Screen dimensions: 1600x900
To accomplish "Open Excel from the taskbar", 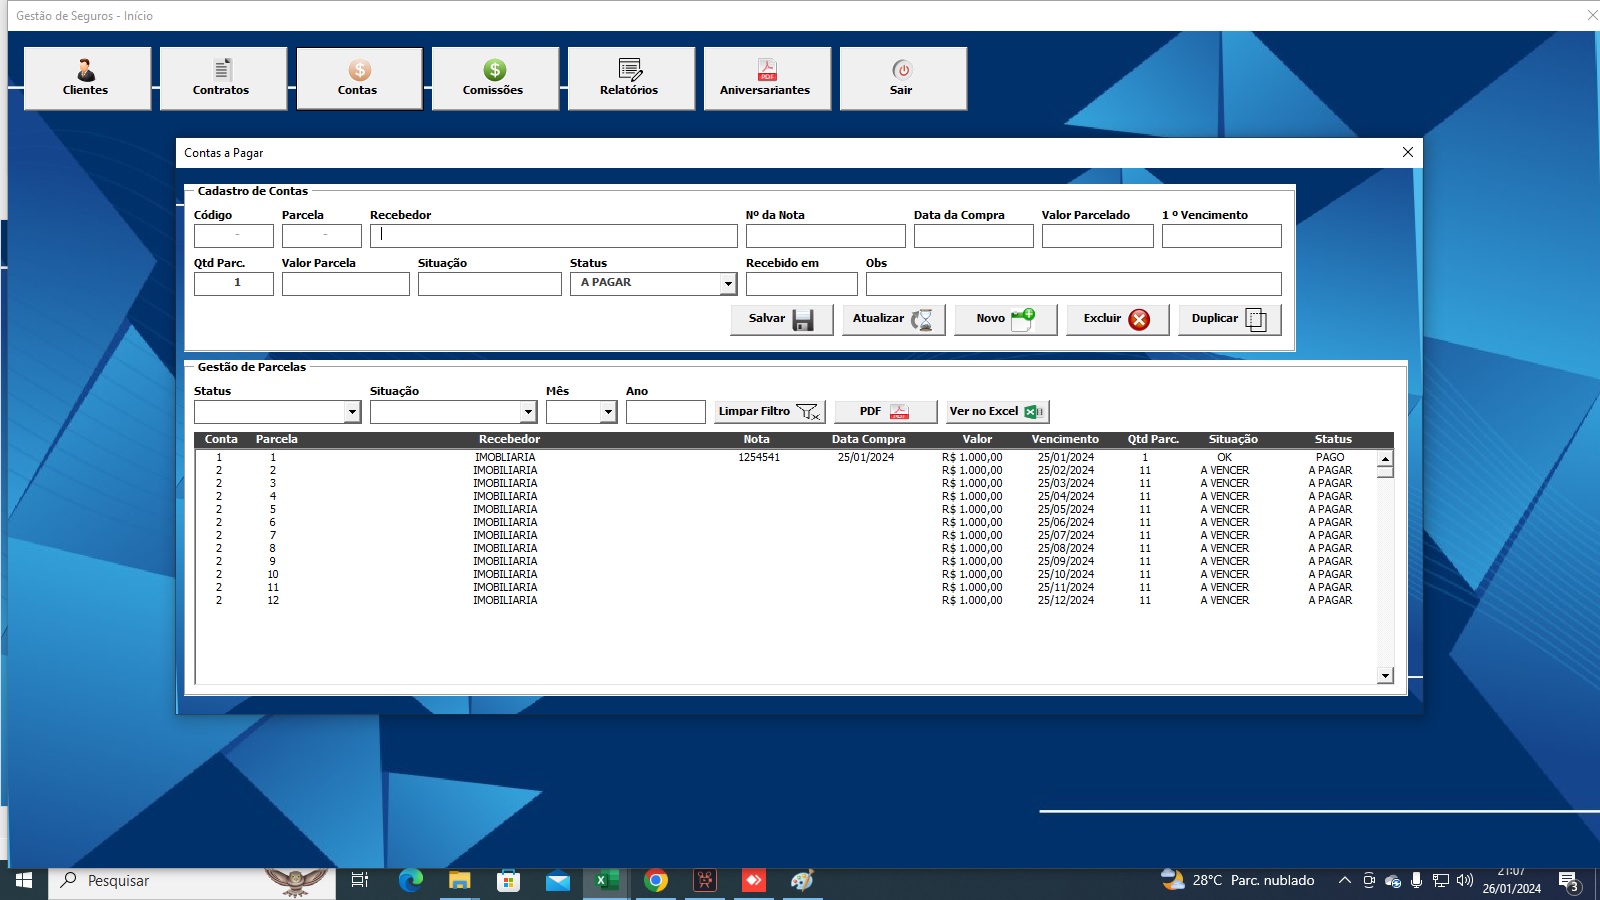I will point(606,880).
